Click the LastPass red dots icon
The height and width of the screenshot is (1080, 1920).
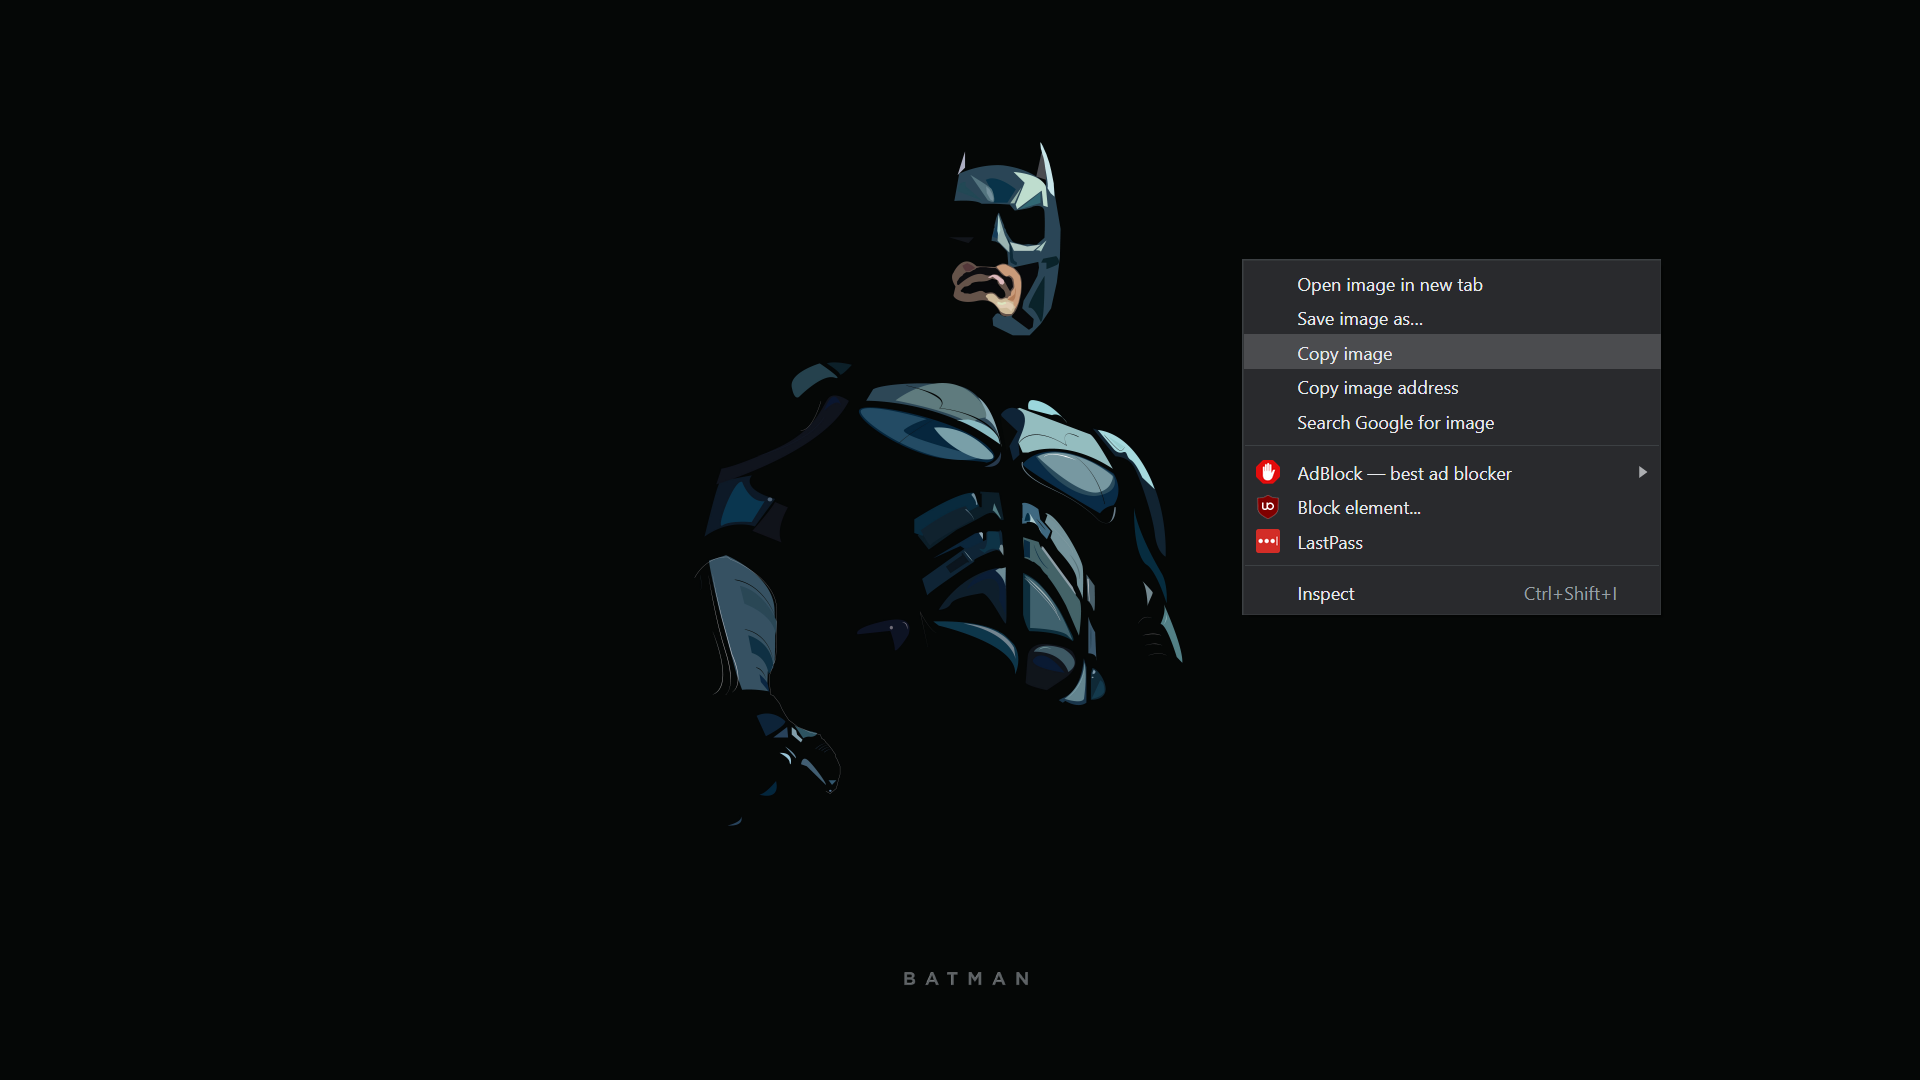pos(1267,542)
